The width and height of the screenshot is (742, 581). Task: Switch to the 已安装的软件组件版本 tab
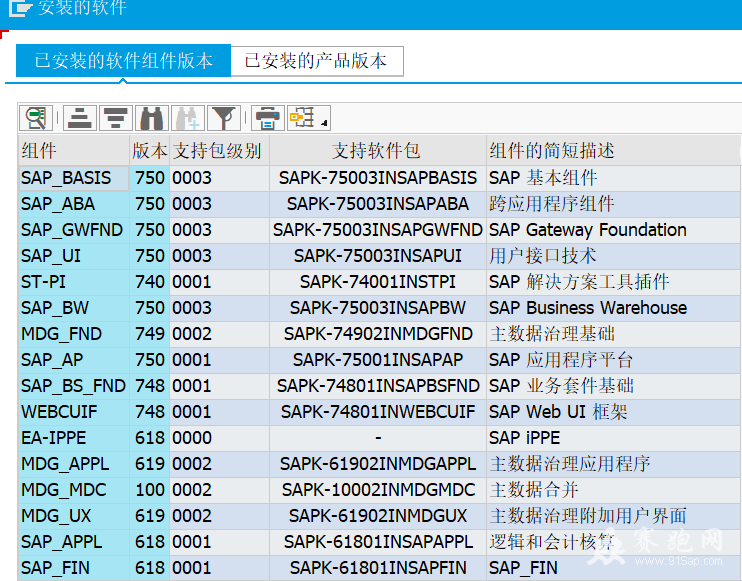pos(123,61)
